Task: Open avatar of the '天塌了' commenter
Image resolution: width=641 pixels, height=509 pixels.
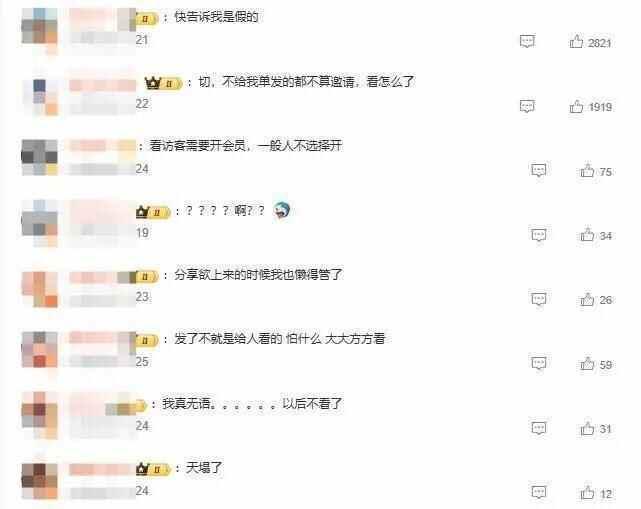Action: 39,481
